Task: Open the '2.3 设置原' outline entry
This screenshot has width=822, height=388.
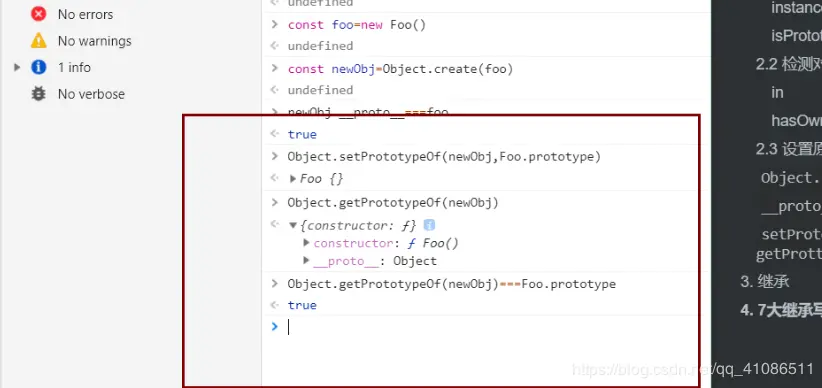Action: coord(789,149)
